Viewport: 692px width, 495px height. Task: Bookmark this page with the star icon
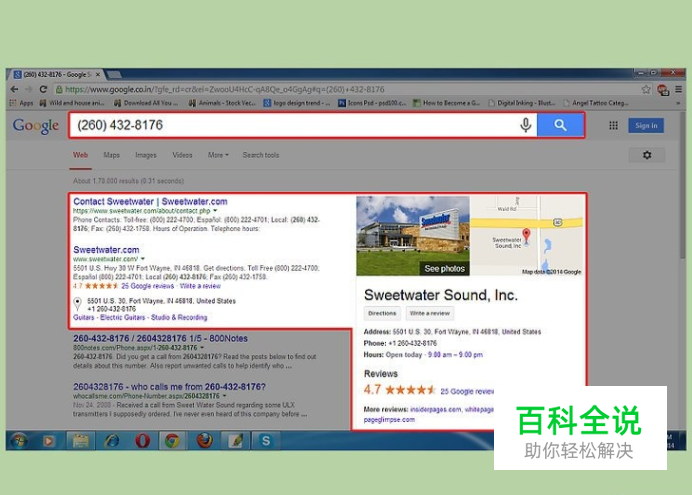tap(646, 90)
